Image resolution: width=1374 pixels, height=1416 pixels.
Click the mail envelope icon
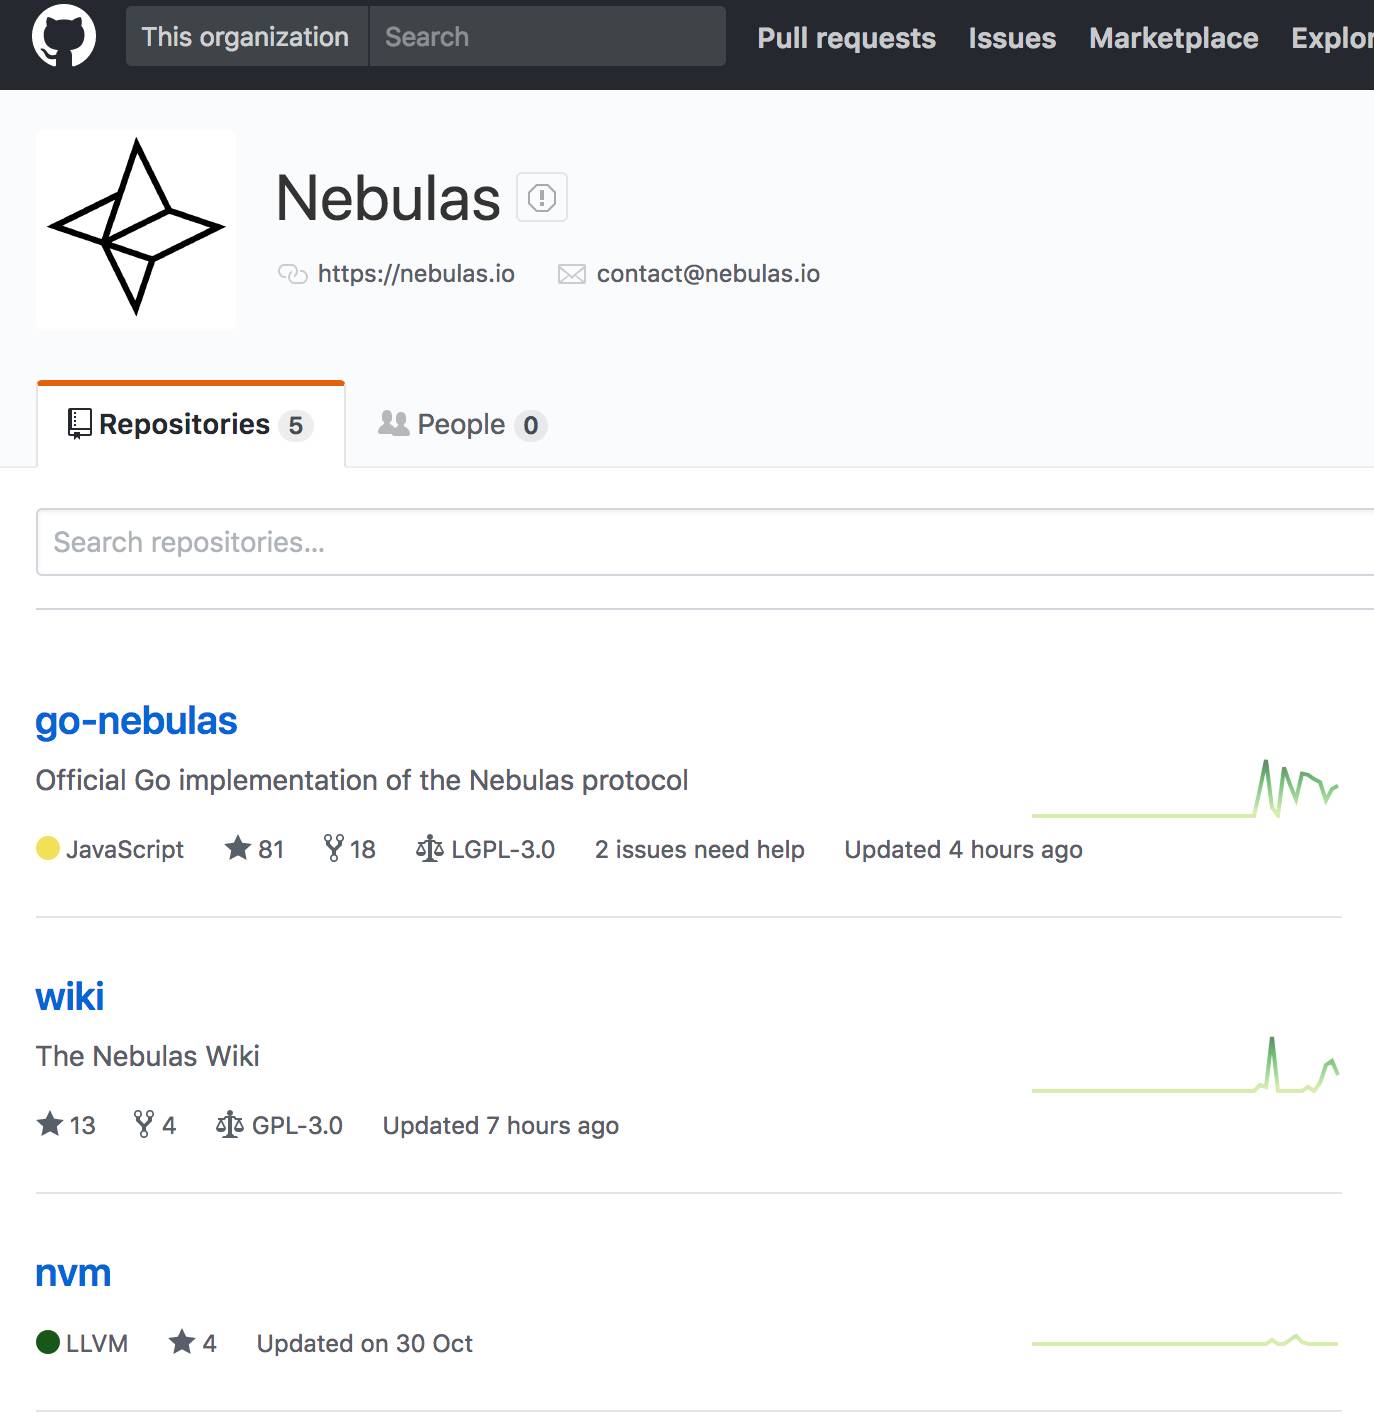572,274
